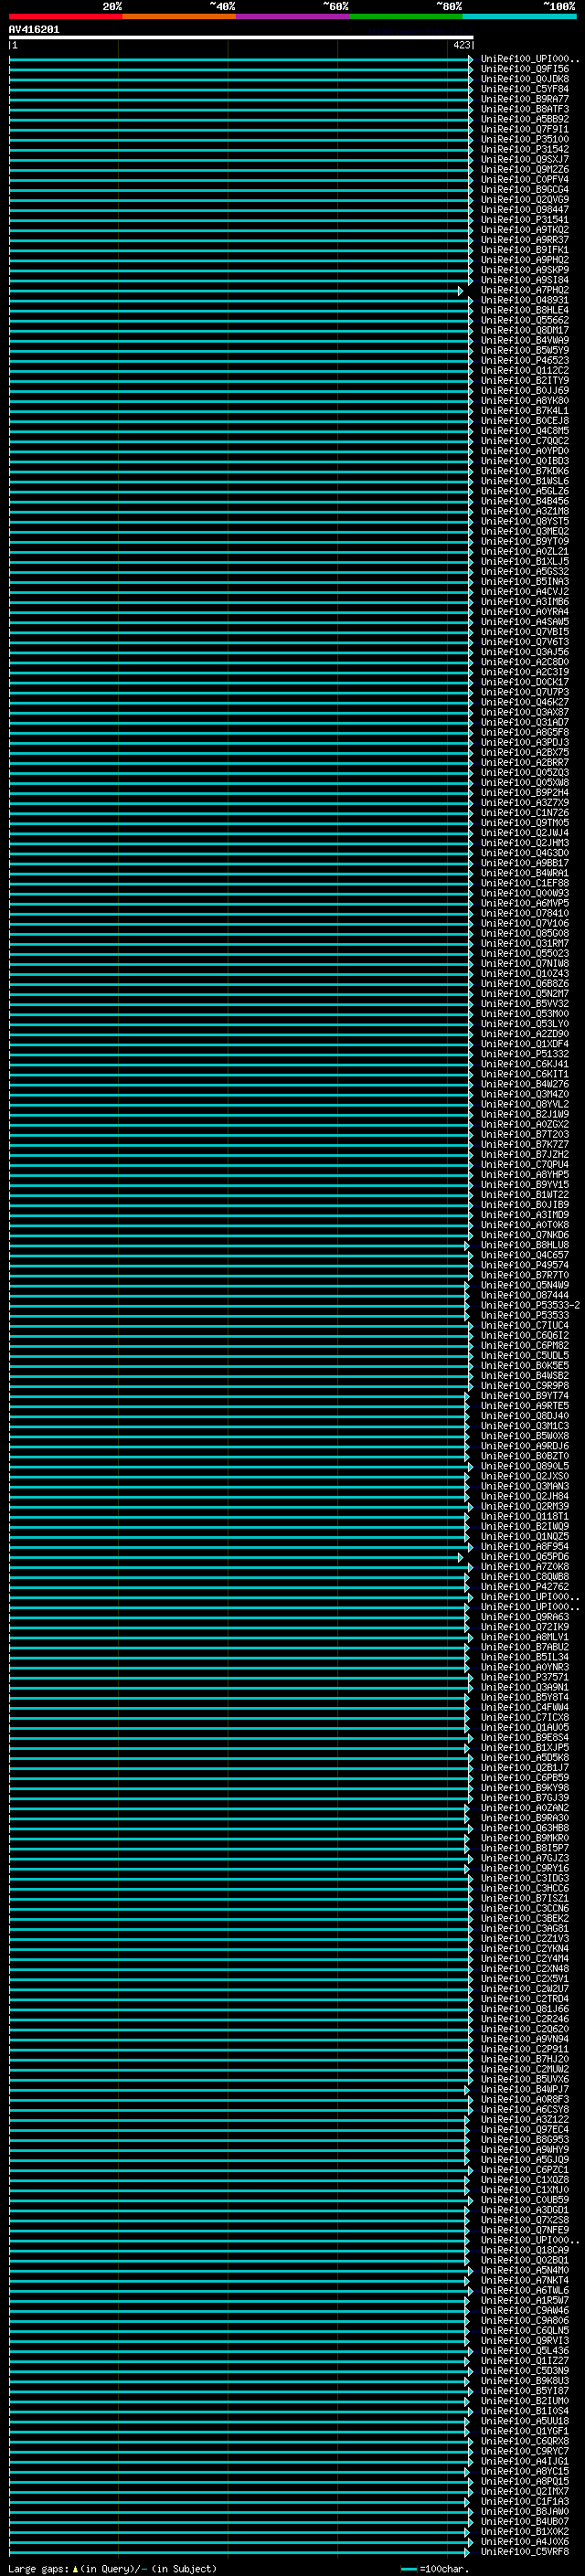Select hit label UniRef100_O87444

pyautogui.click(x=525, y=1296)
